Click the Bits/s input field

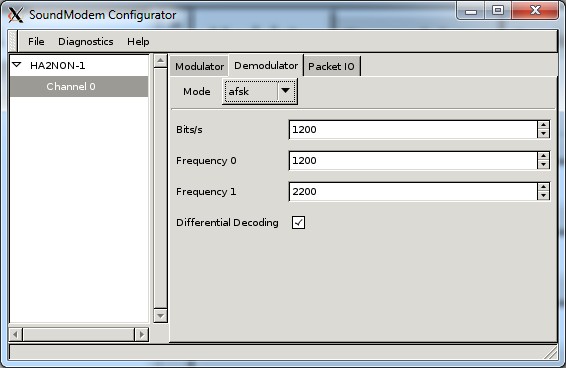point(413,130)
